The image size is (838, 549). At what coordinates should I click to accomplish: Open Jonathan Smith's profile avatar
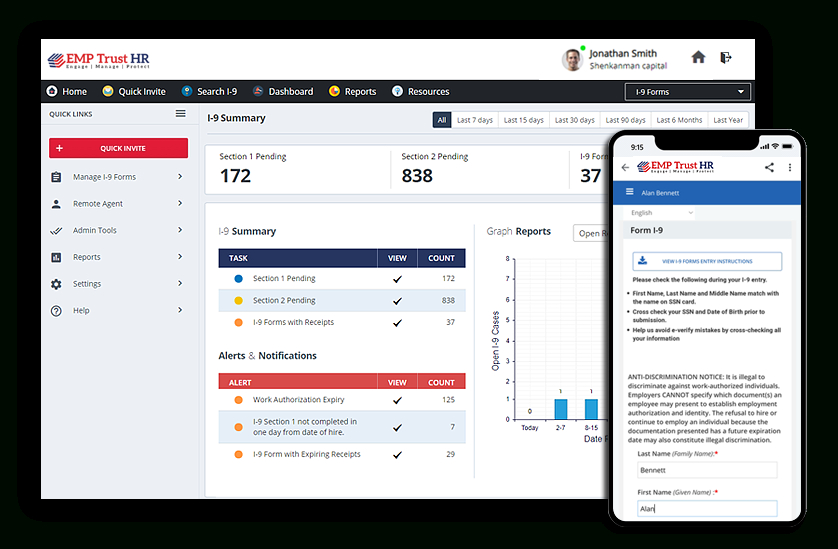[572, 60]
